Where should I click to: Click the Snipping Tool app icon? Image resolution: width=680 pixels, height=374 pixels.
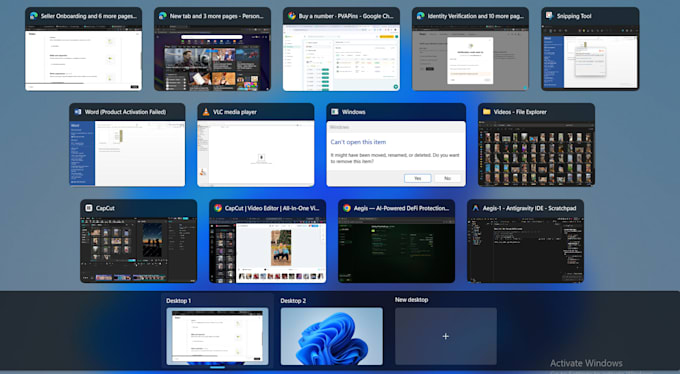(549, 16)
